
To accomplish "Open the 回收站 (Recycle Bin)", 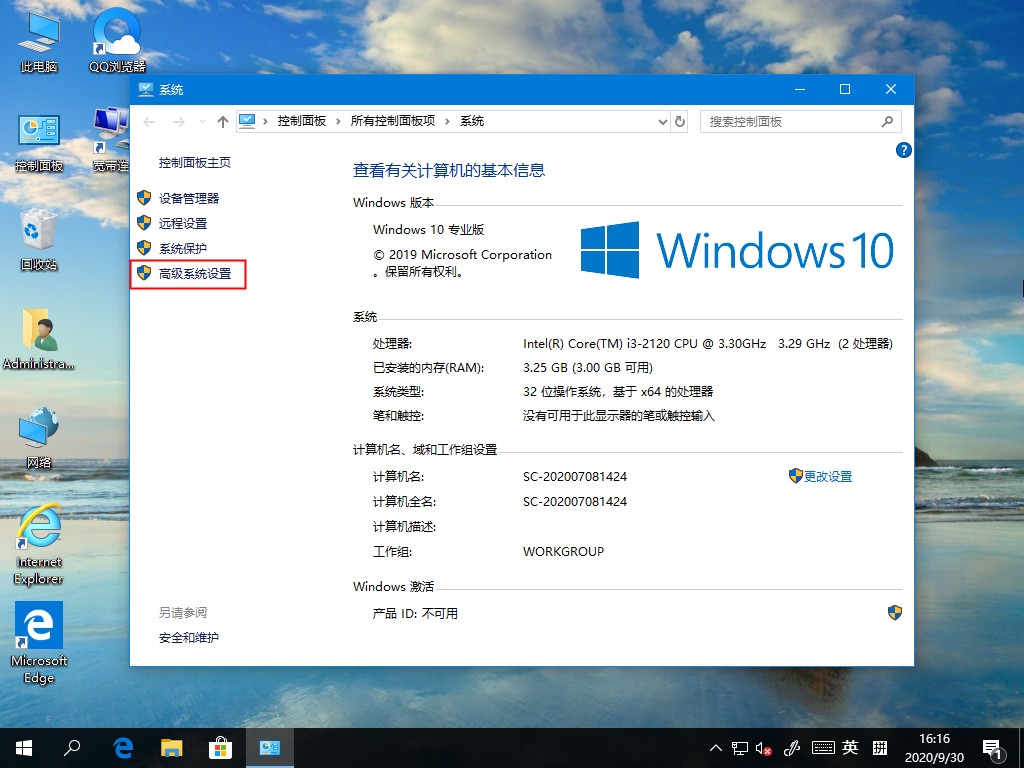I will [x=40, y=230].
